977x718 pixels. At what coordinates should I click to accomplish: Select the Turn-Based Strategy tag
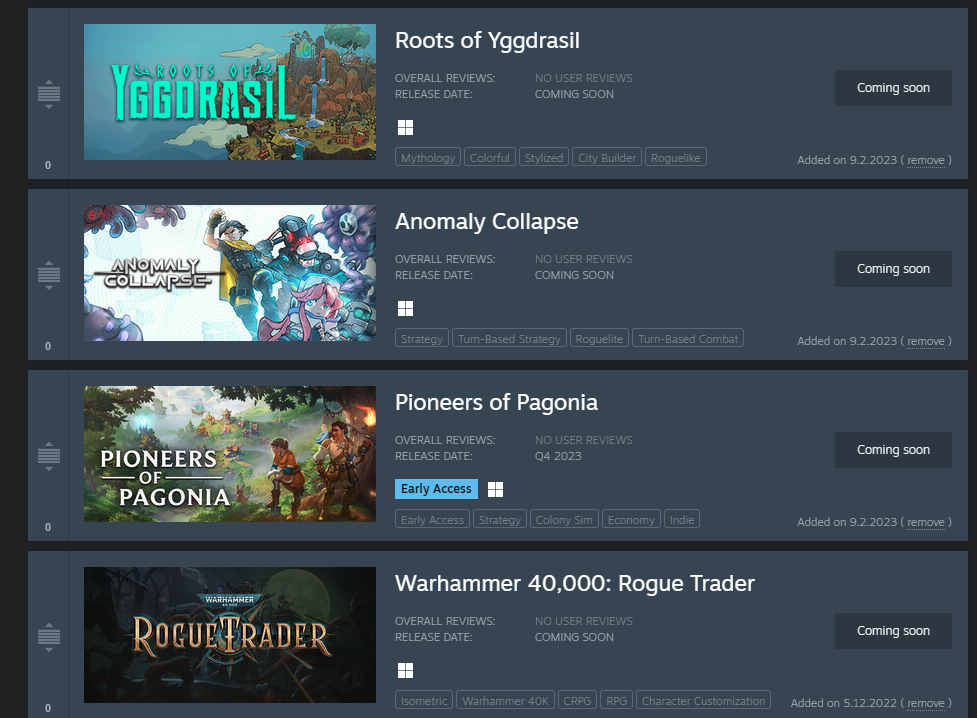pyautogui.click(x=509, y=338)
